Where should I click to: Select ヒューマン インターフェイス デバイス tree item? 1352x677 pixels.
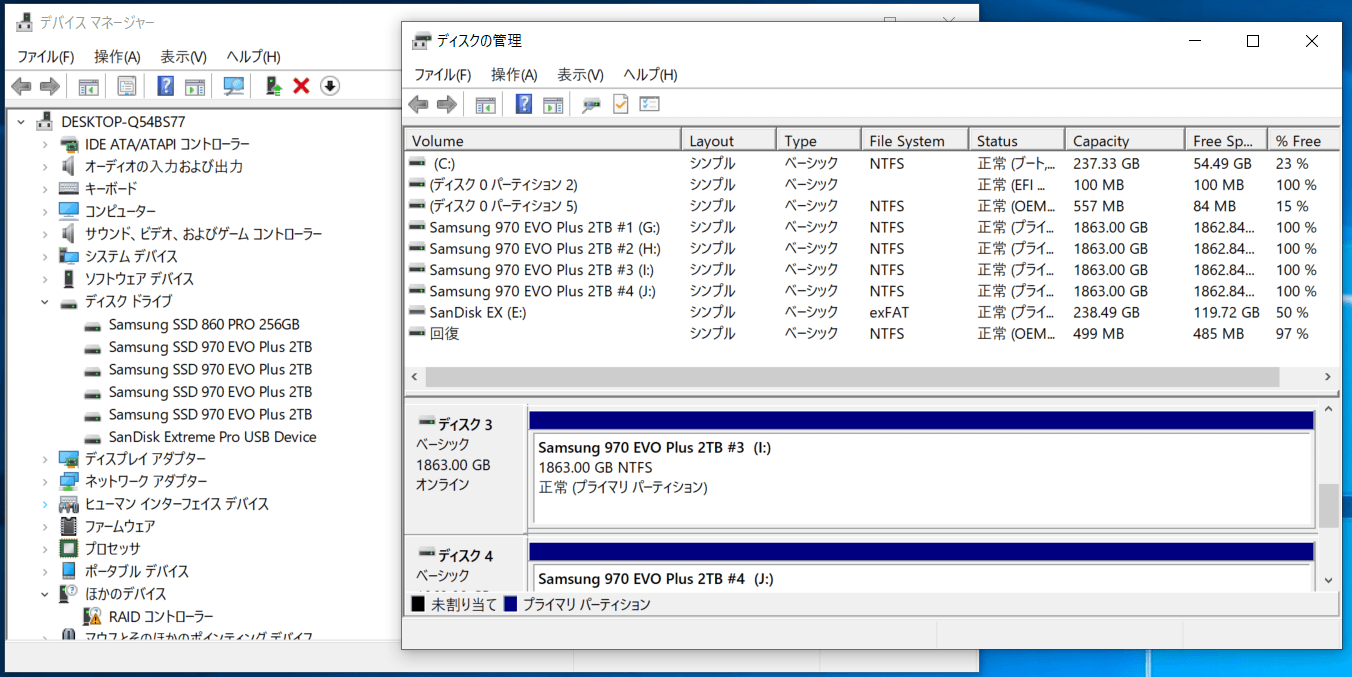click(176, 504)
